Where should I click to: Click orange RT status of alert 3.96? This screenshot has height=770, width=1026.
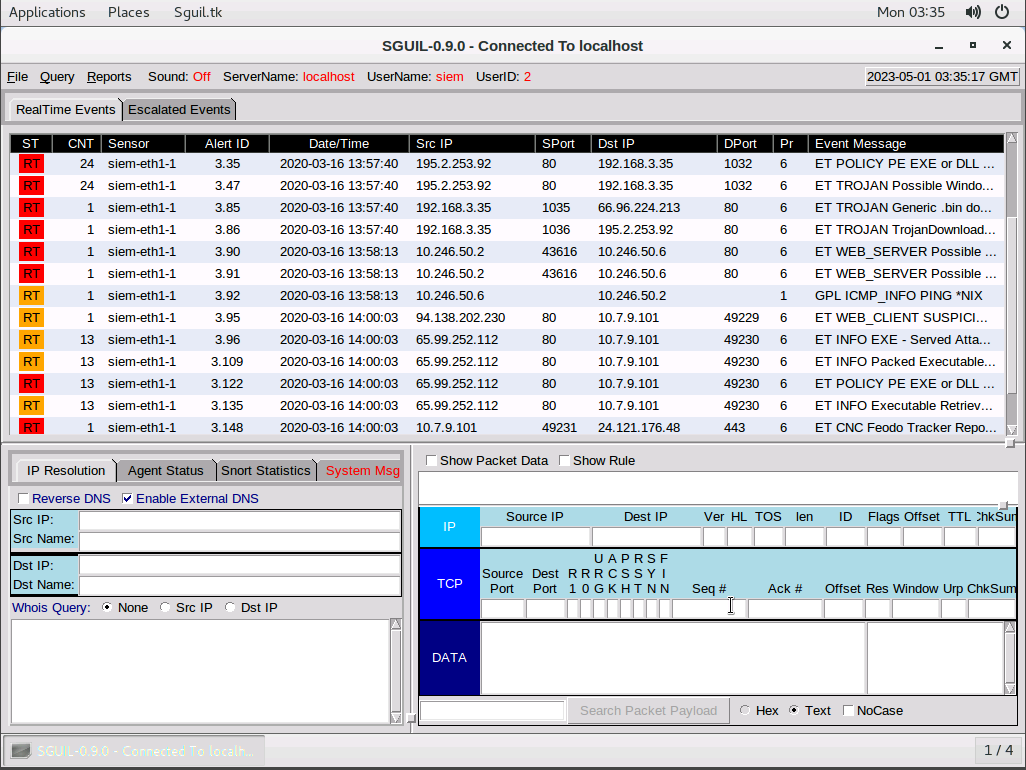click(x=31, y=340)
